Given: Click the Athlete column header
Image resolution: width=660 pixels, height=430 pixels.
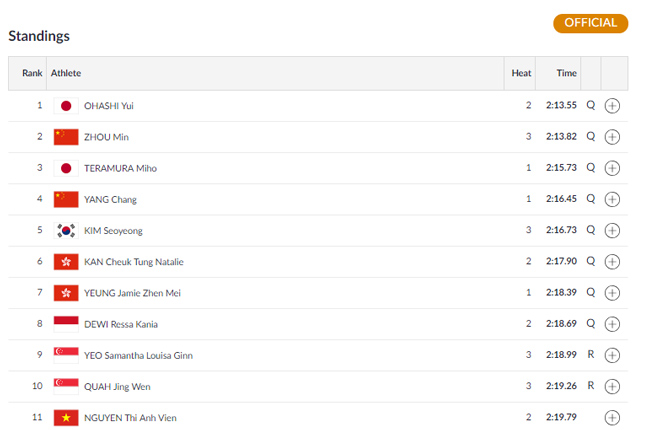Looking at the screenshot, I should [x=66, y=73].
